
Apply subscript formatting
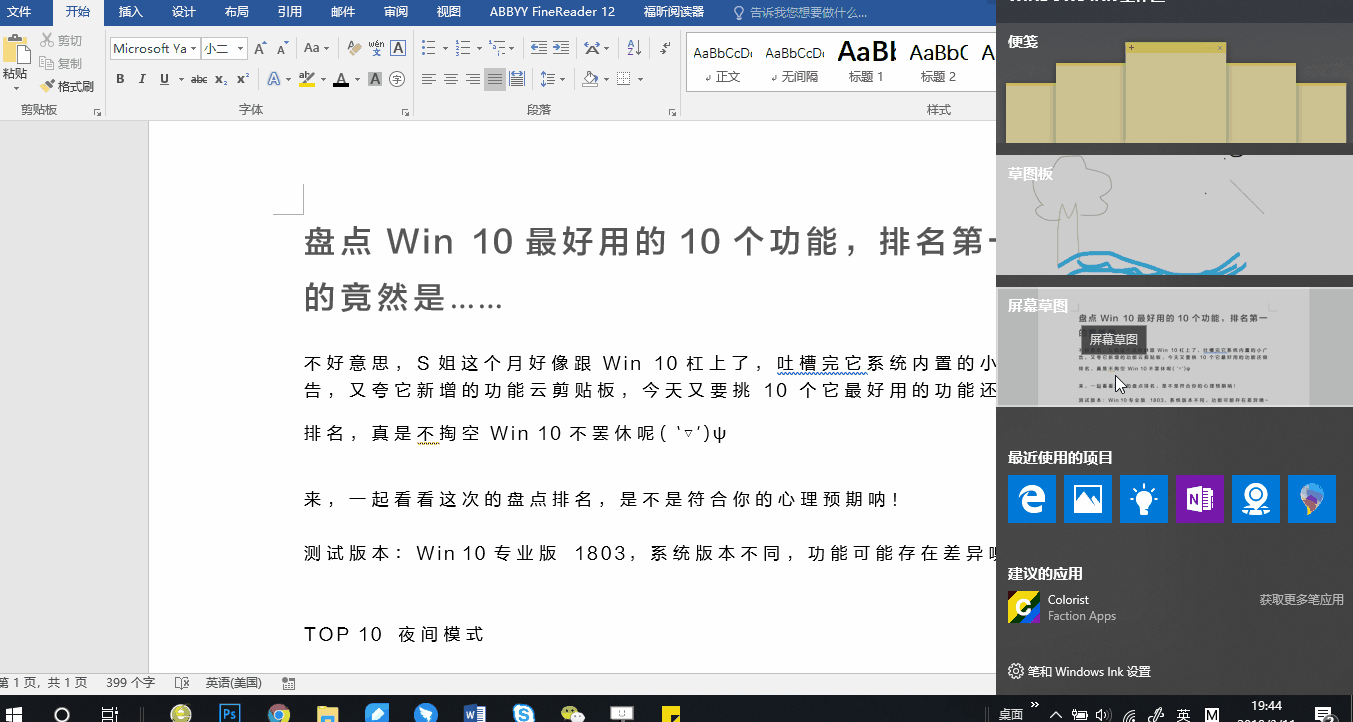220,79
